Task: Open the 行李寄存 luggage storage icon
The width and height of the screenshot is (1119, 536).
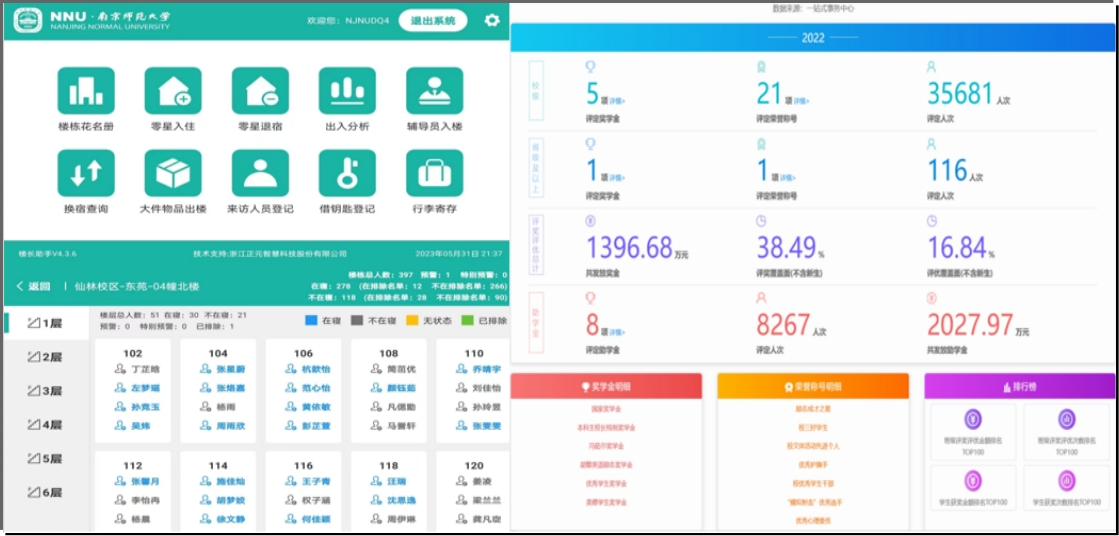Action: (x=434, y=174)
